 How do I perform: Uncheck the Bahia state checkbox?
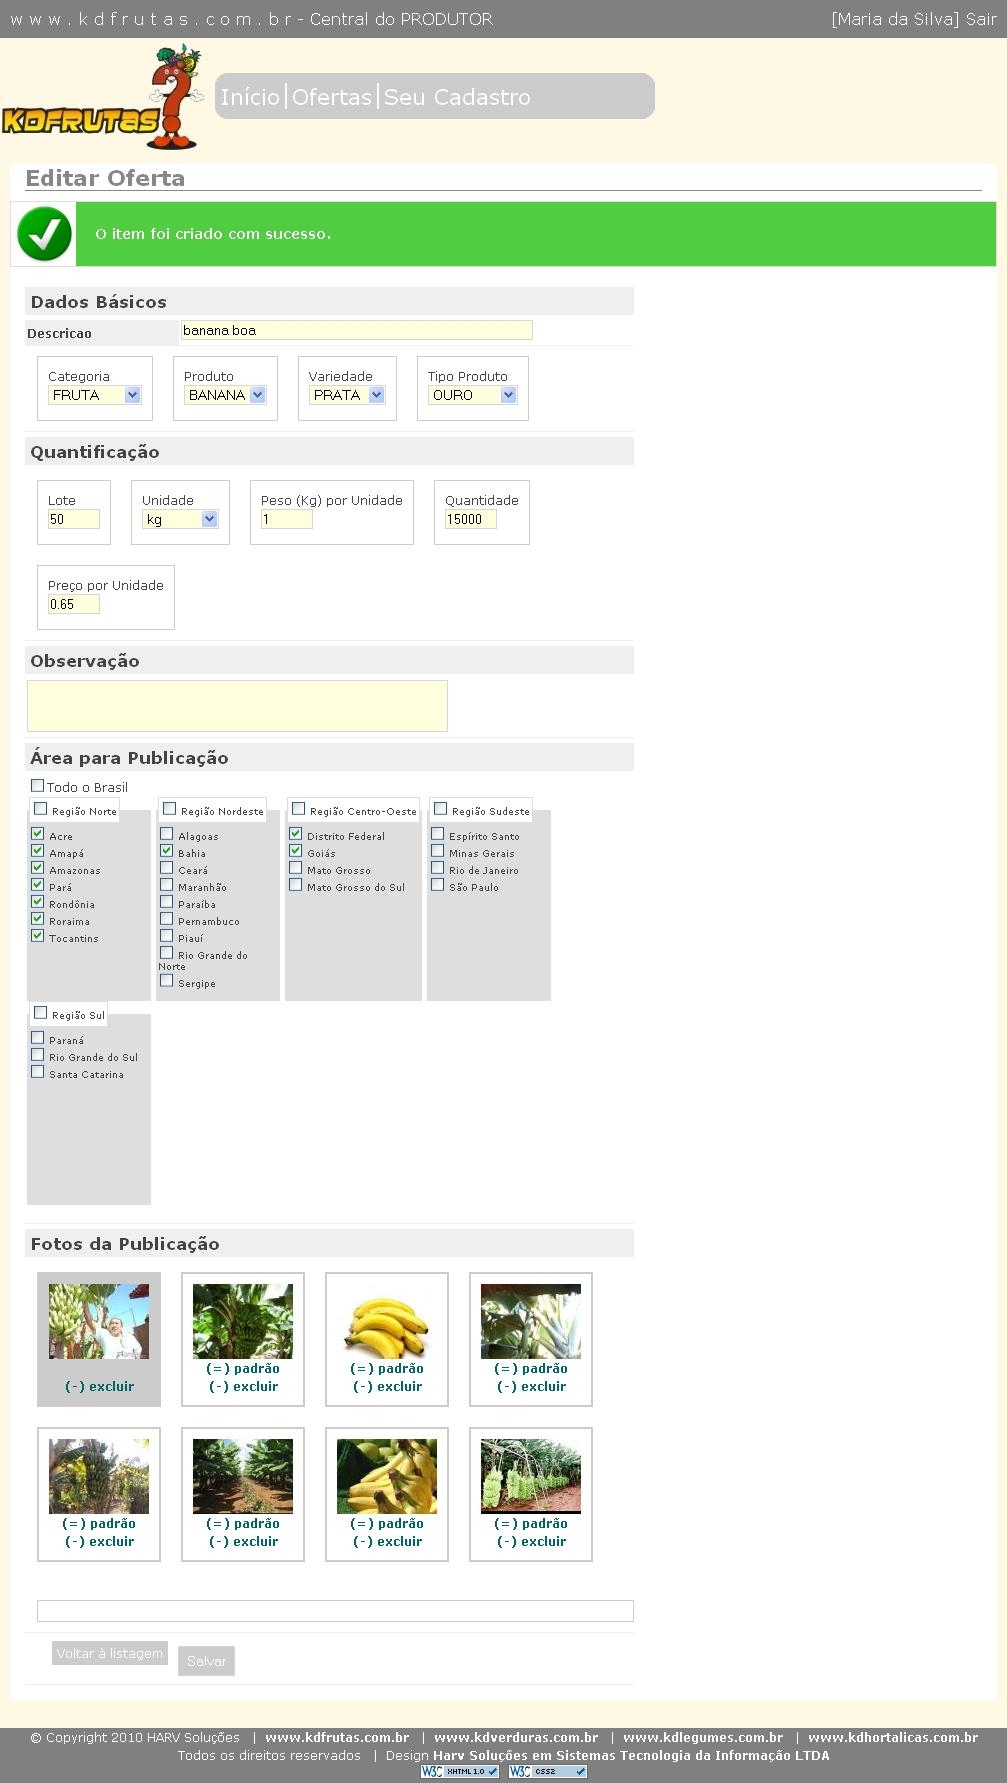(167, 851)
